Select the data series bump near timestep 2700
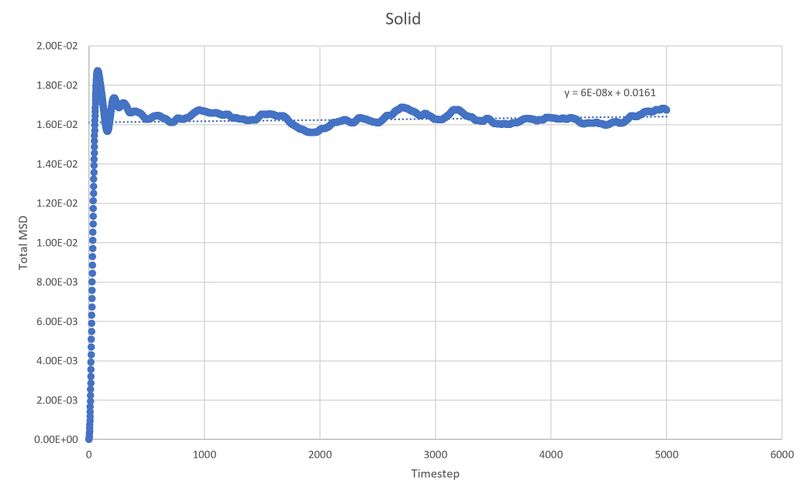800x488 pixels. point(403,108)
